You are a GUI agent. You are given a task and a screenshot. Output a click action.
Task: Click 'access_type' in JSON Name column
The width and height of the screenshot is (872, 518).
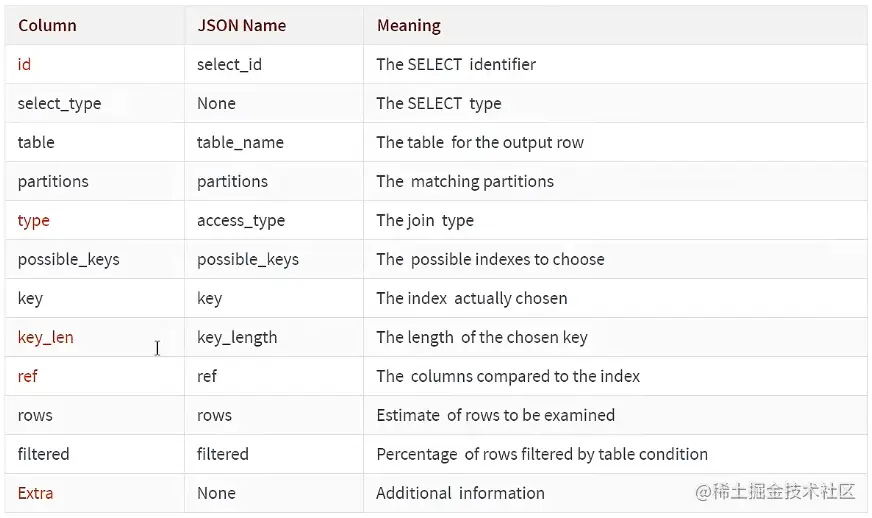coord(241,221)
